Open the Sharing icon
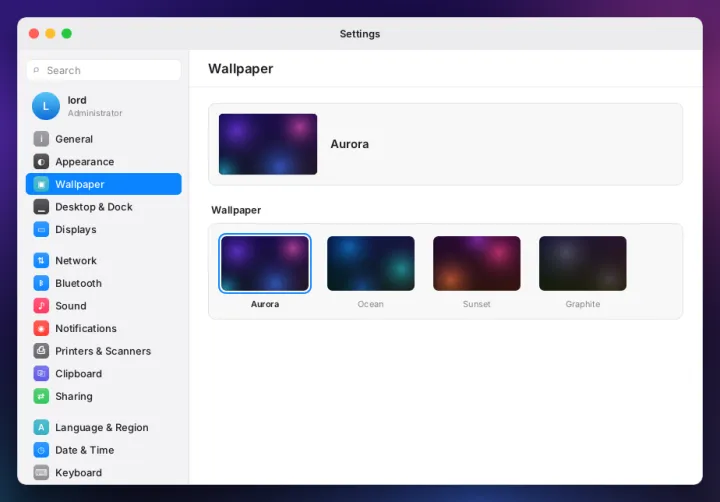The width and height of the screenshot is (720, 502). point(41,396)
